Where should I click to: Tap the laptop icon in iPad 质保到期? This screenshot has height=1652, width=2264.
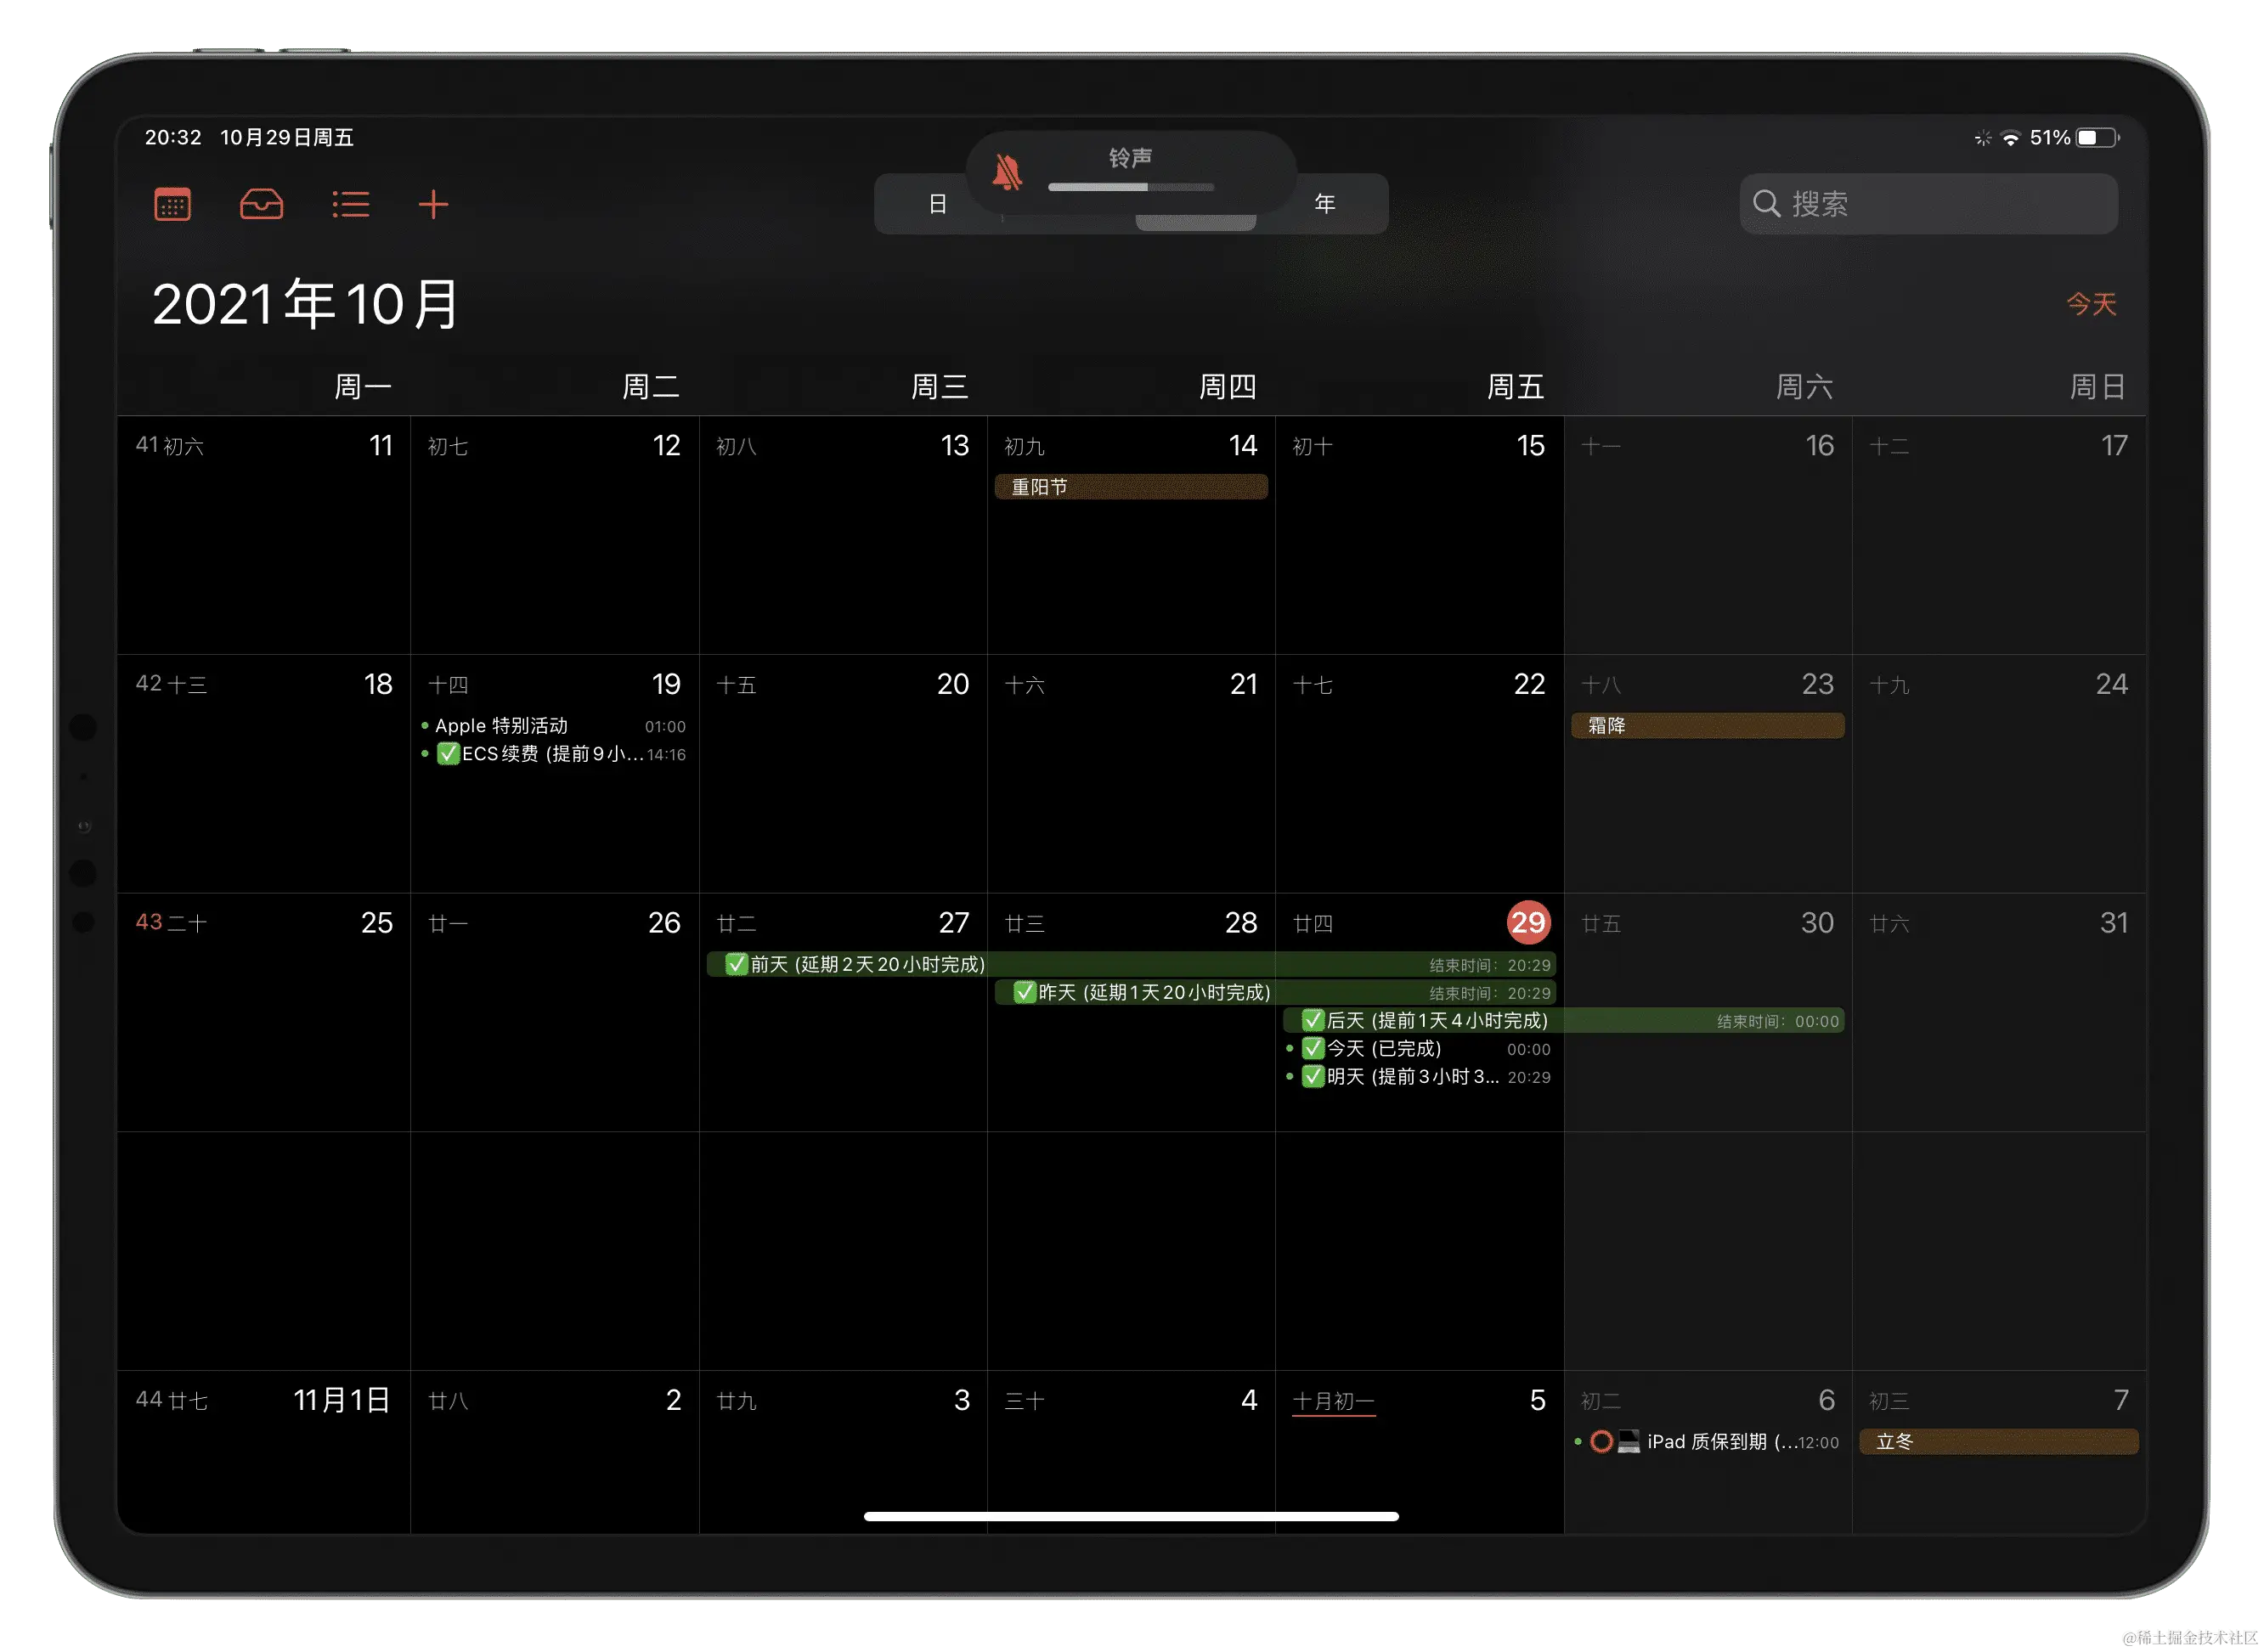(1628, 1441)
